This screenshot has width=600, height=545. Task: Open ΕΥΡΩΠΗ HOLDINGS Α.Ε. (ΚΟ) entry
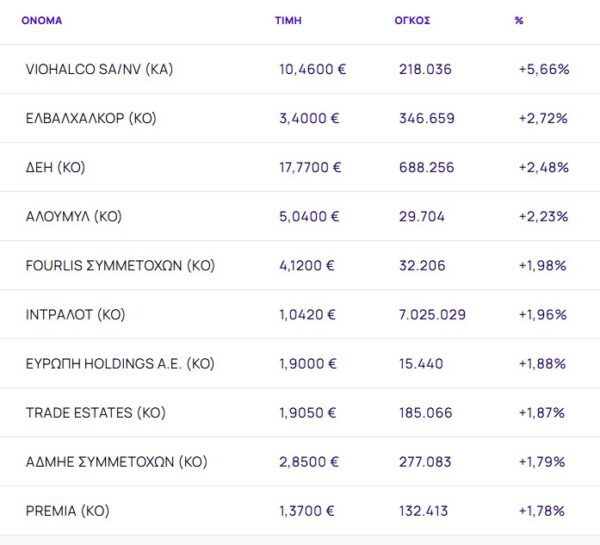(x=120, y=363)
